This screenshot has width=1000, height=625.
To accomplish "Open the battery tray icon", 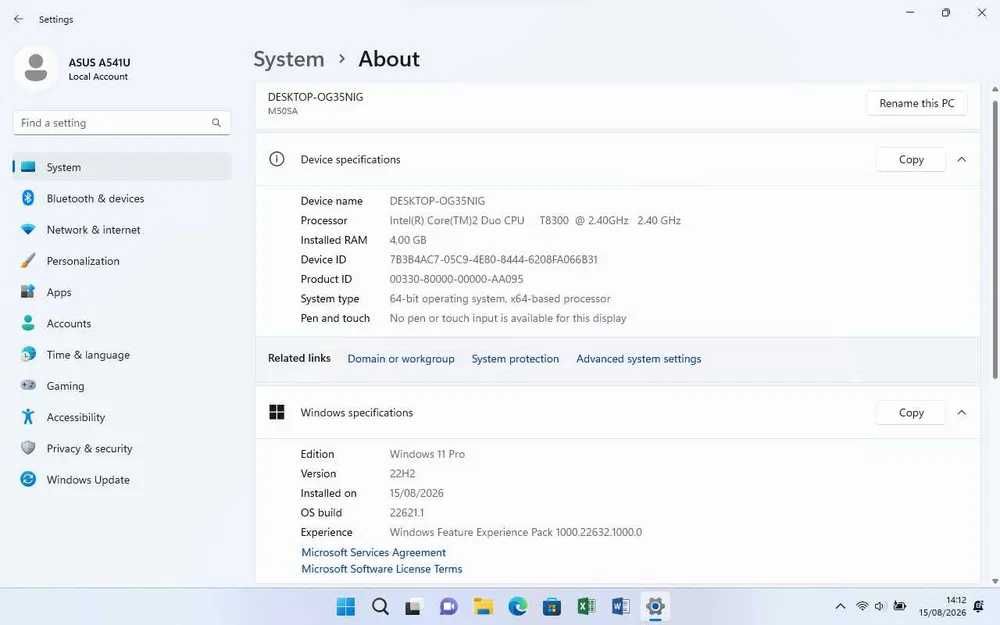I will 899,606.
